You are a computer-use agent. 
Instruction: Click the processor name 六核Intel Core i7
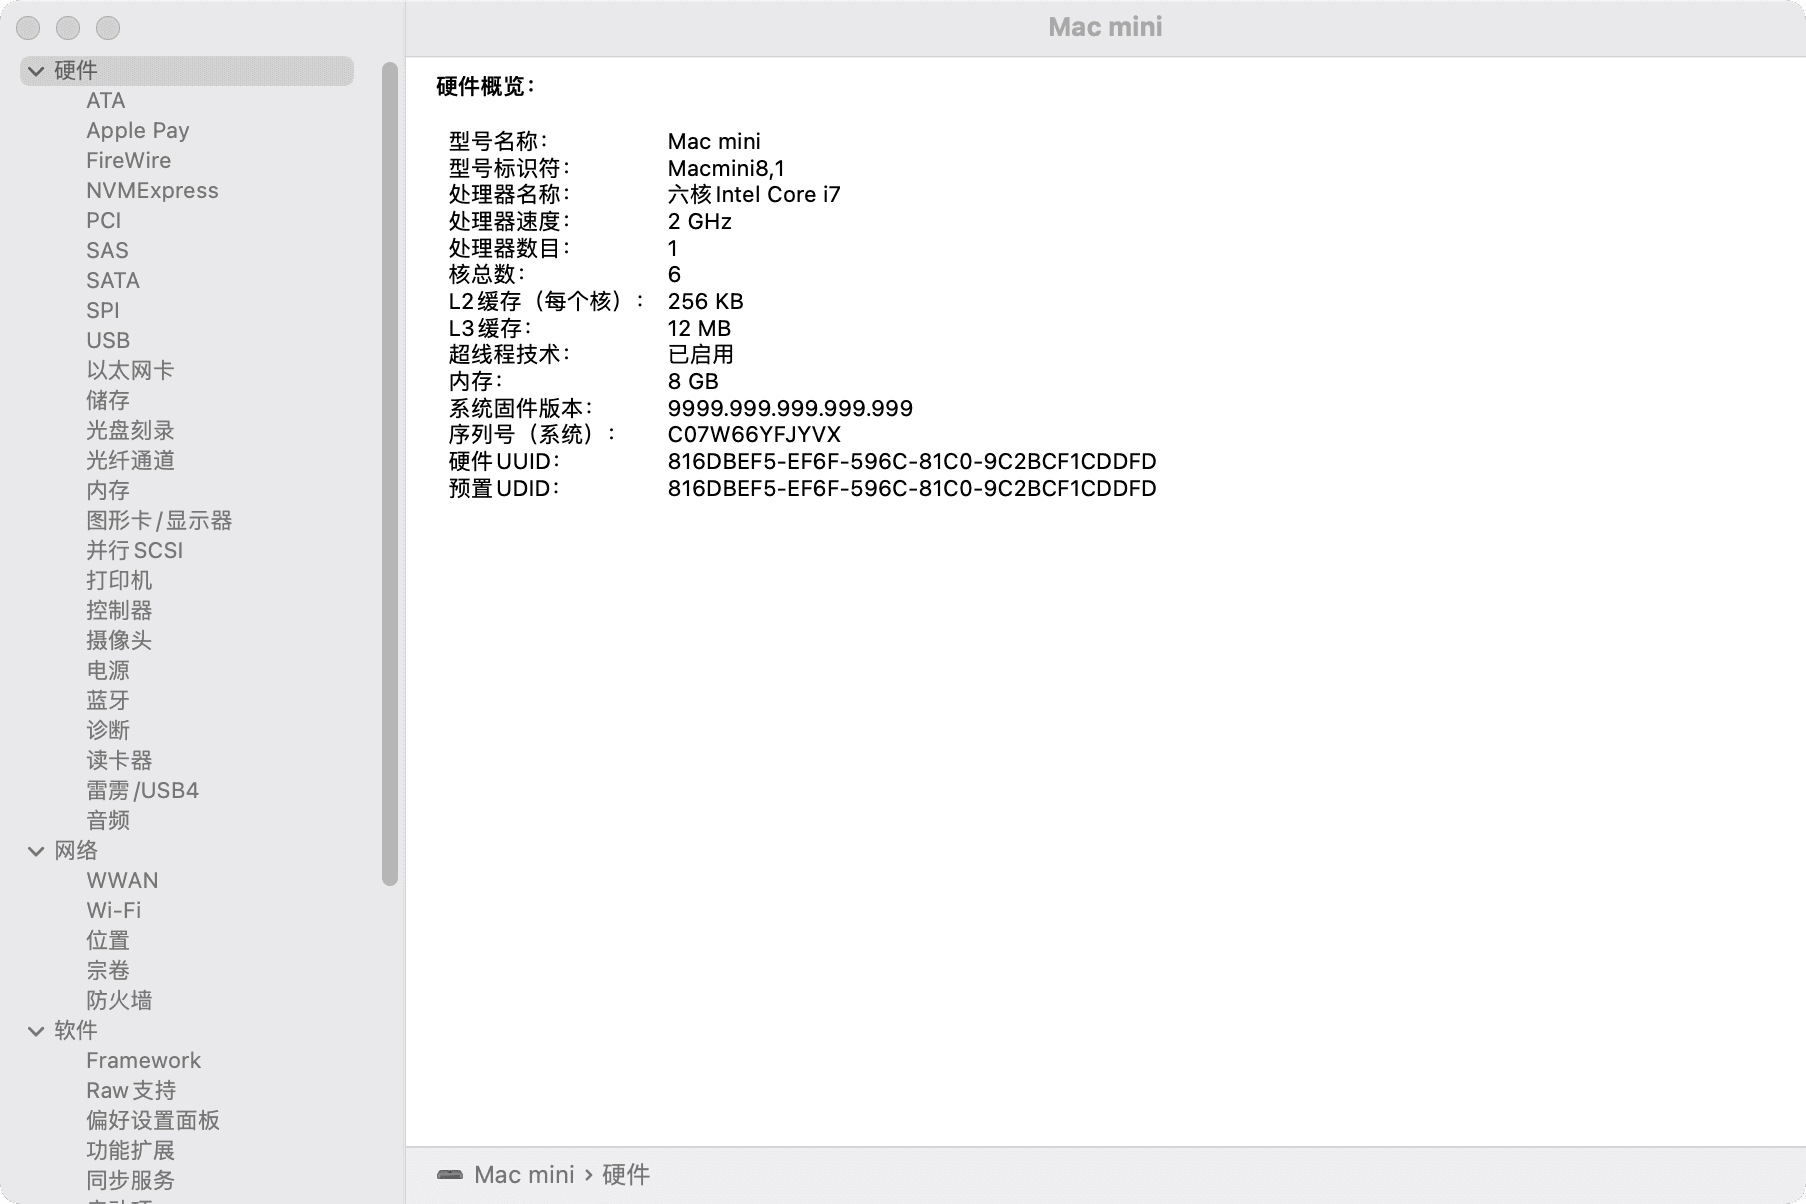pyautogui.click(x=754, y=195)
